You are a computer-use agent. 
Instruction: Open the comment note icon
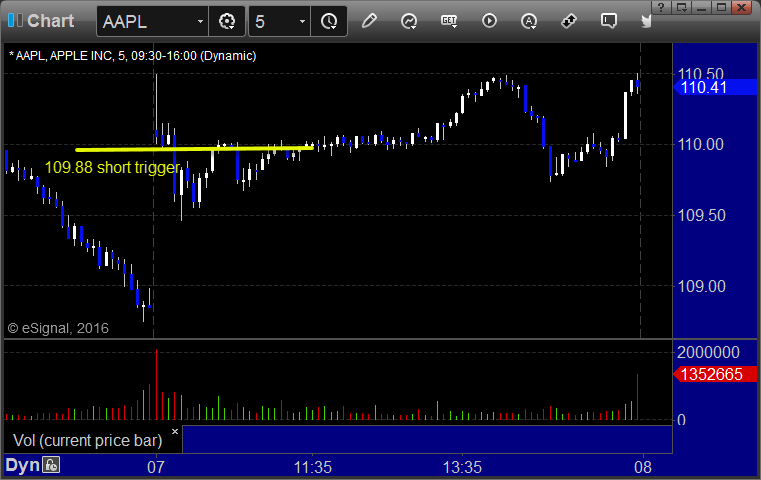tap(609, 21)
